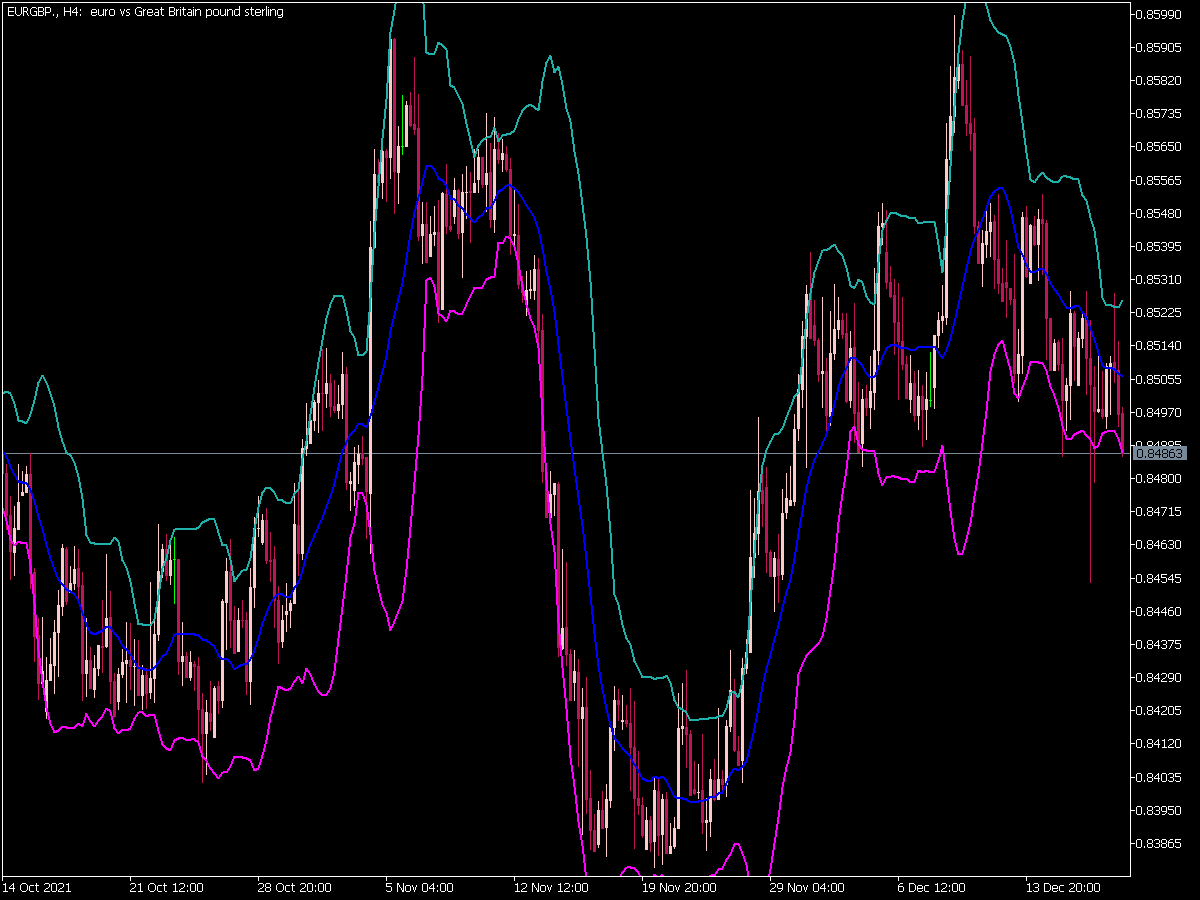
Task: Click price level 0.85055 on the scale
Action: pos(1160,379)
